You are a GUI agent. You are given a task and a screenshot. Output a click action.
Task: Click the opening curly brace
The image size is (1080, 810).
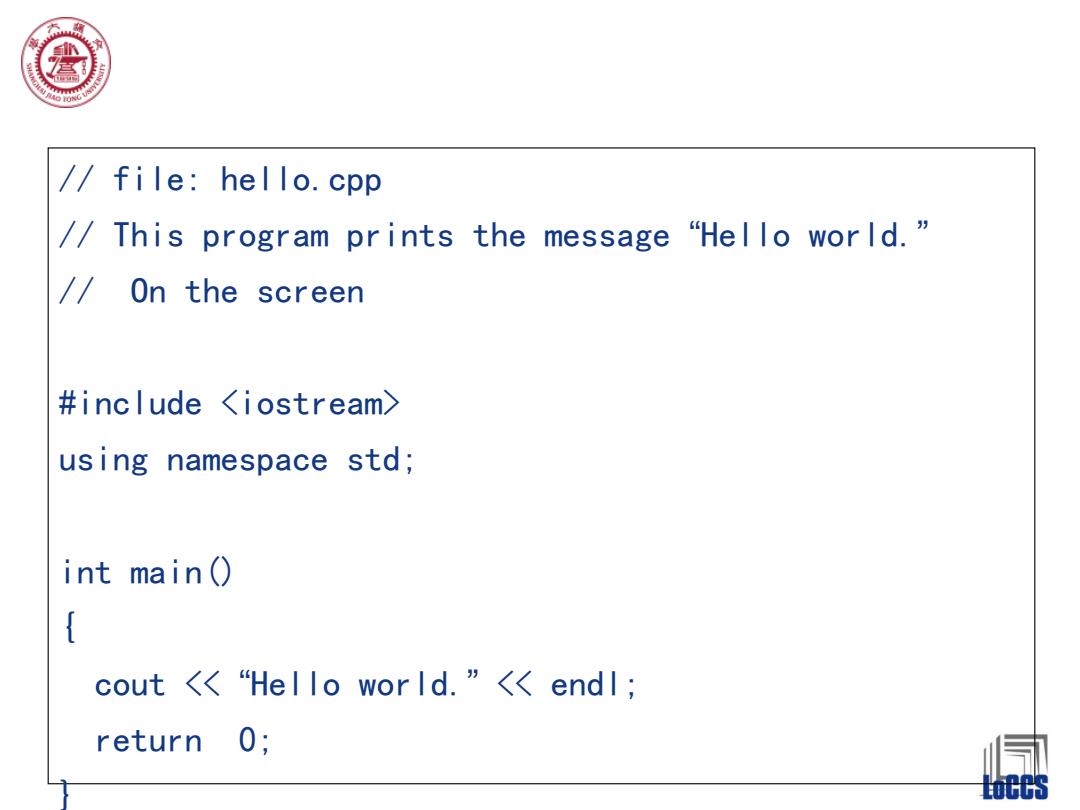coord(70,627)
